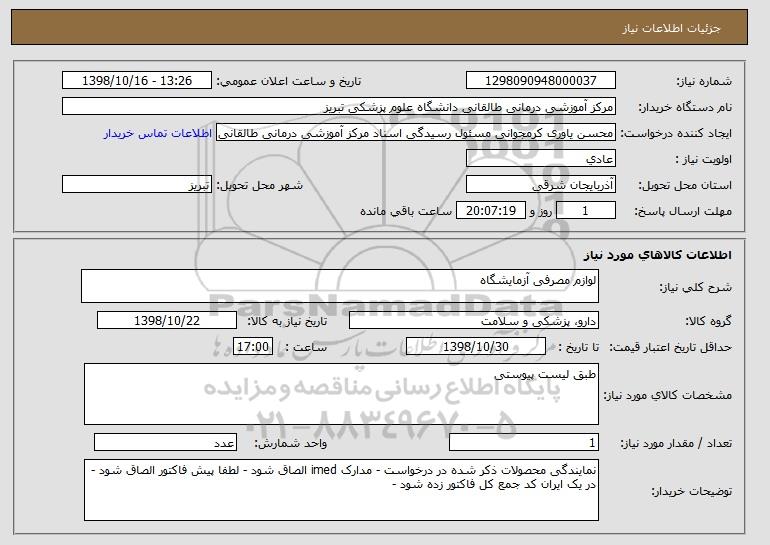Click the label مهلت ارسال پاسخ
This screenshot has height=545, width=770.
click(x=683, y=211)
